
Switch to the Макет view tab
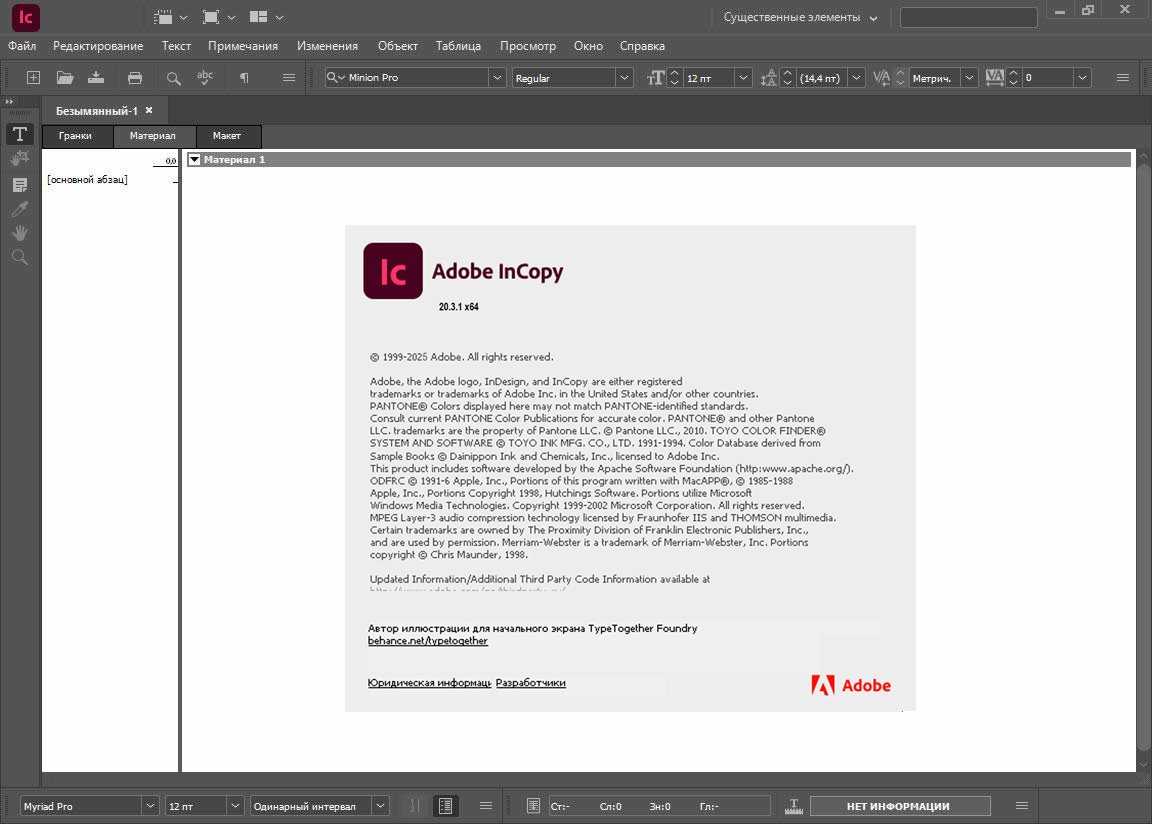click(227, 136)
